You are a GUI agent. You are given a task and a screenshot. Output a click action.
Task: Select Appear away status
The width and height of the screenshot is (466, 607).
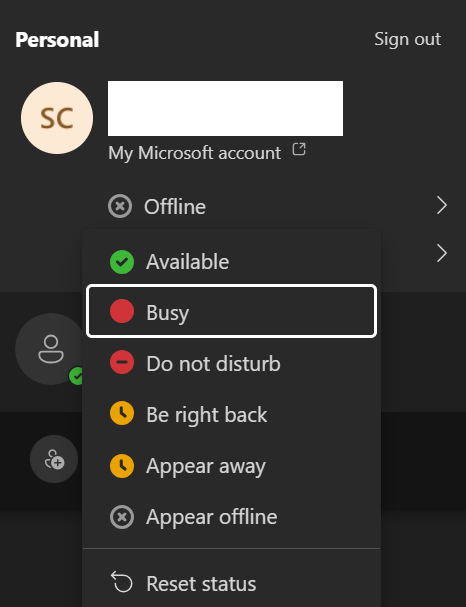point(231,466)
